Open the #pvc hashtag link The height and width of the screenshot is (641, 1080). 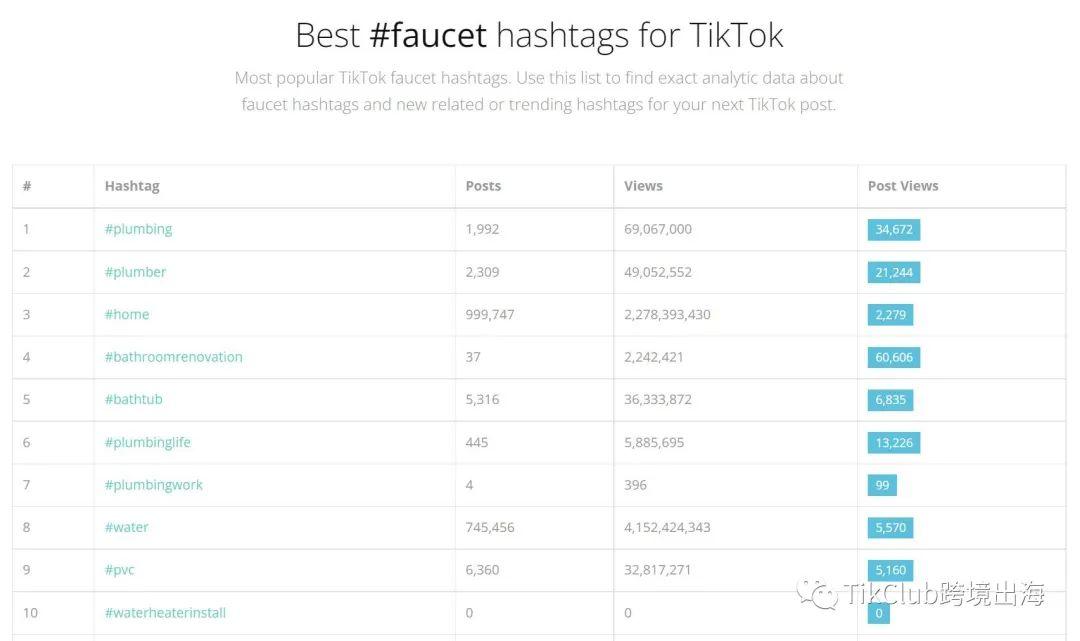[x=119, y=570]
